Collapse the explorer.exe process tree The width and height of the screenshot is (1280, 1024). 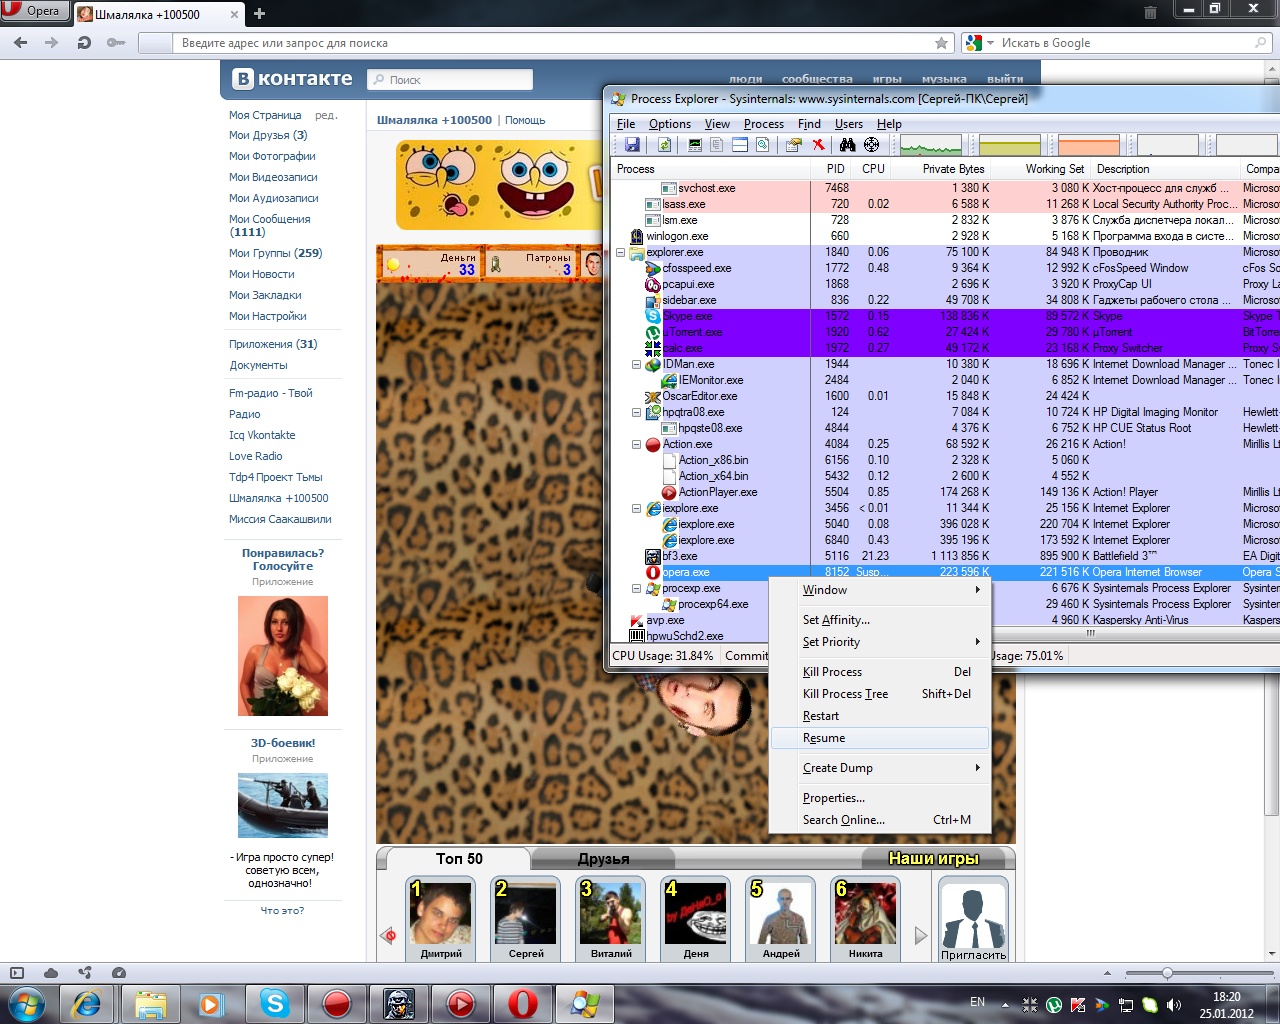pyautogui.click(x=620, y=253)
